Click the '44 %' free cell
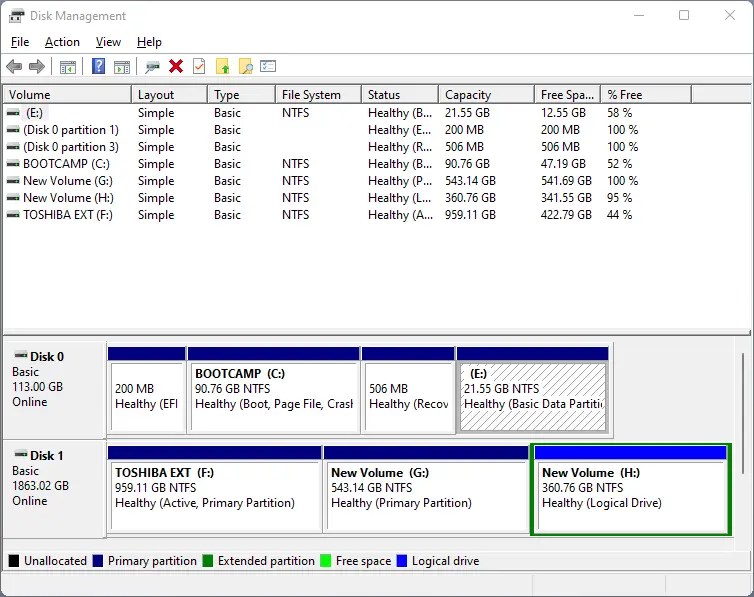The width and height of the screenshot is (754, 597). 619,215
